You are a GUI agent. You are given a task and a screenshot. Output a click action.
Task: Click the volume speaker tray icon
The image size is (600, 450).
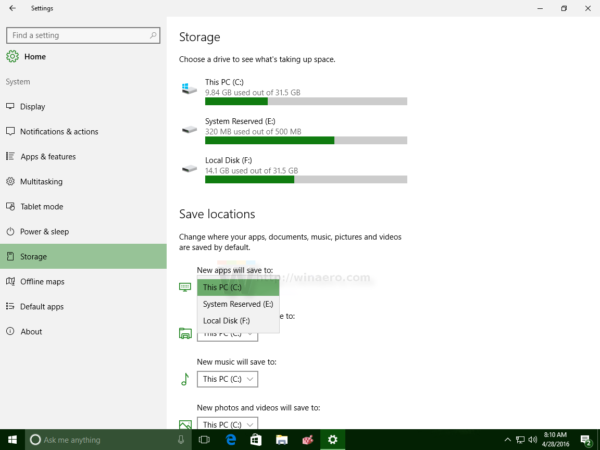(x=533, y=440)
